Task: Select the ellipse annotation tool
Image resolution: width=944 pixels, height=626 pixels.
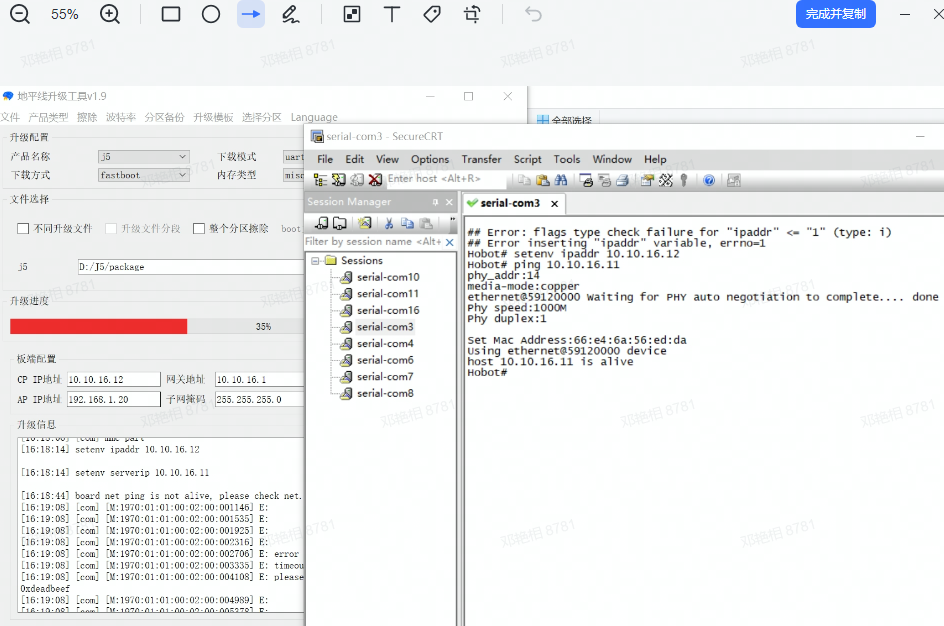Action: pyautogui.click(x=211, y=14)
